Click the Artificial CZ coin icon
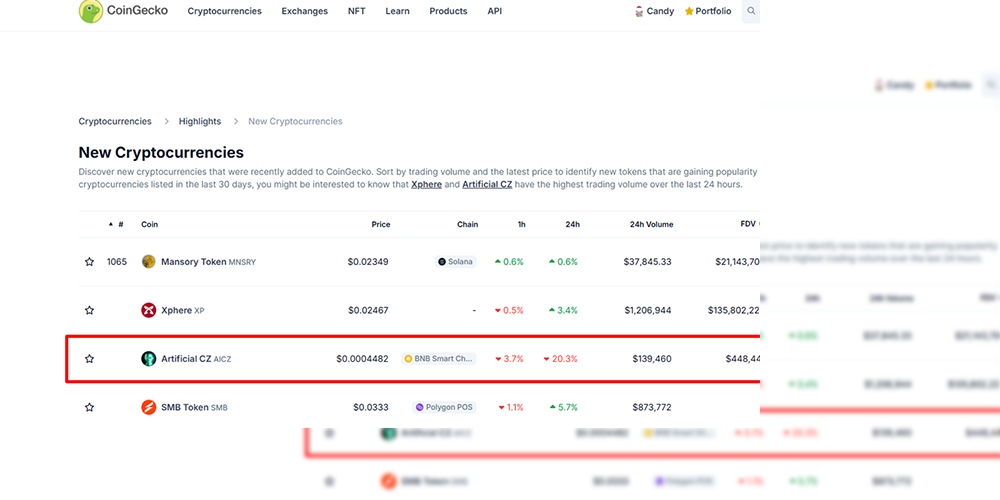The image size is (1000, 500). tap(149, 359)
